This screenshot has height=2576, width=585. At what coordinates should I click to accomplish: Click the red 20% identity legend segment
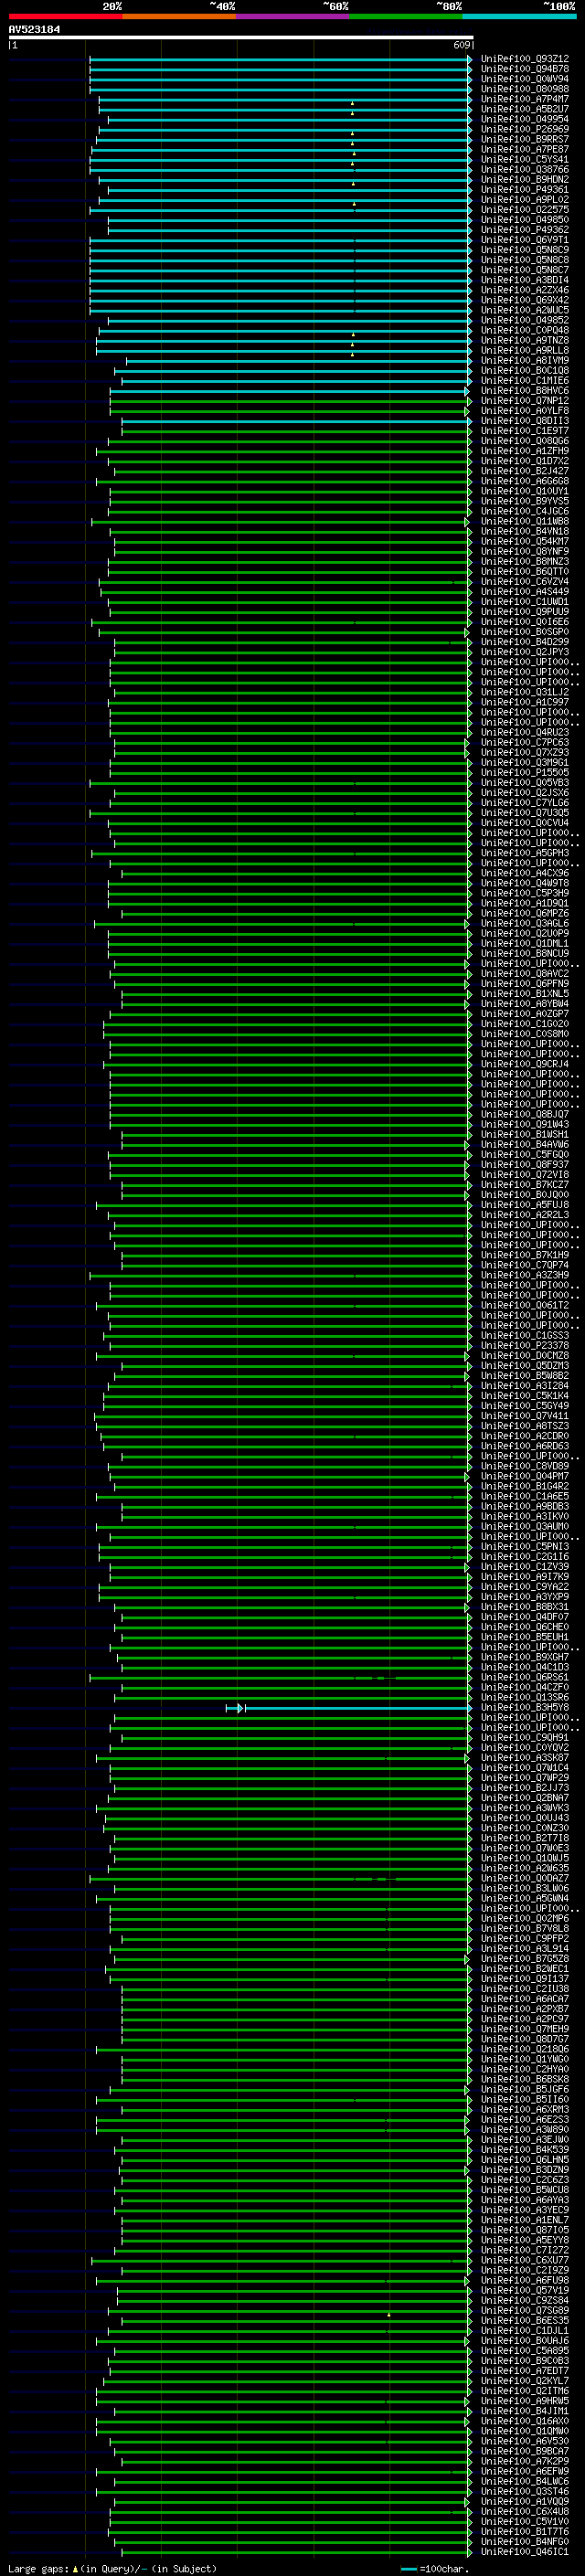tap(65, 16)
